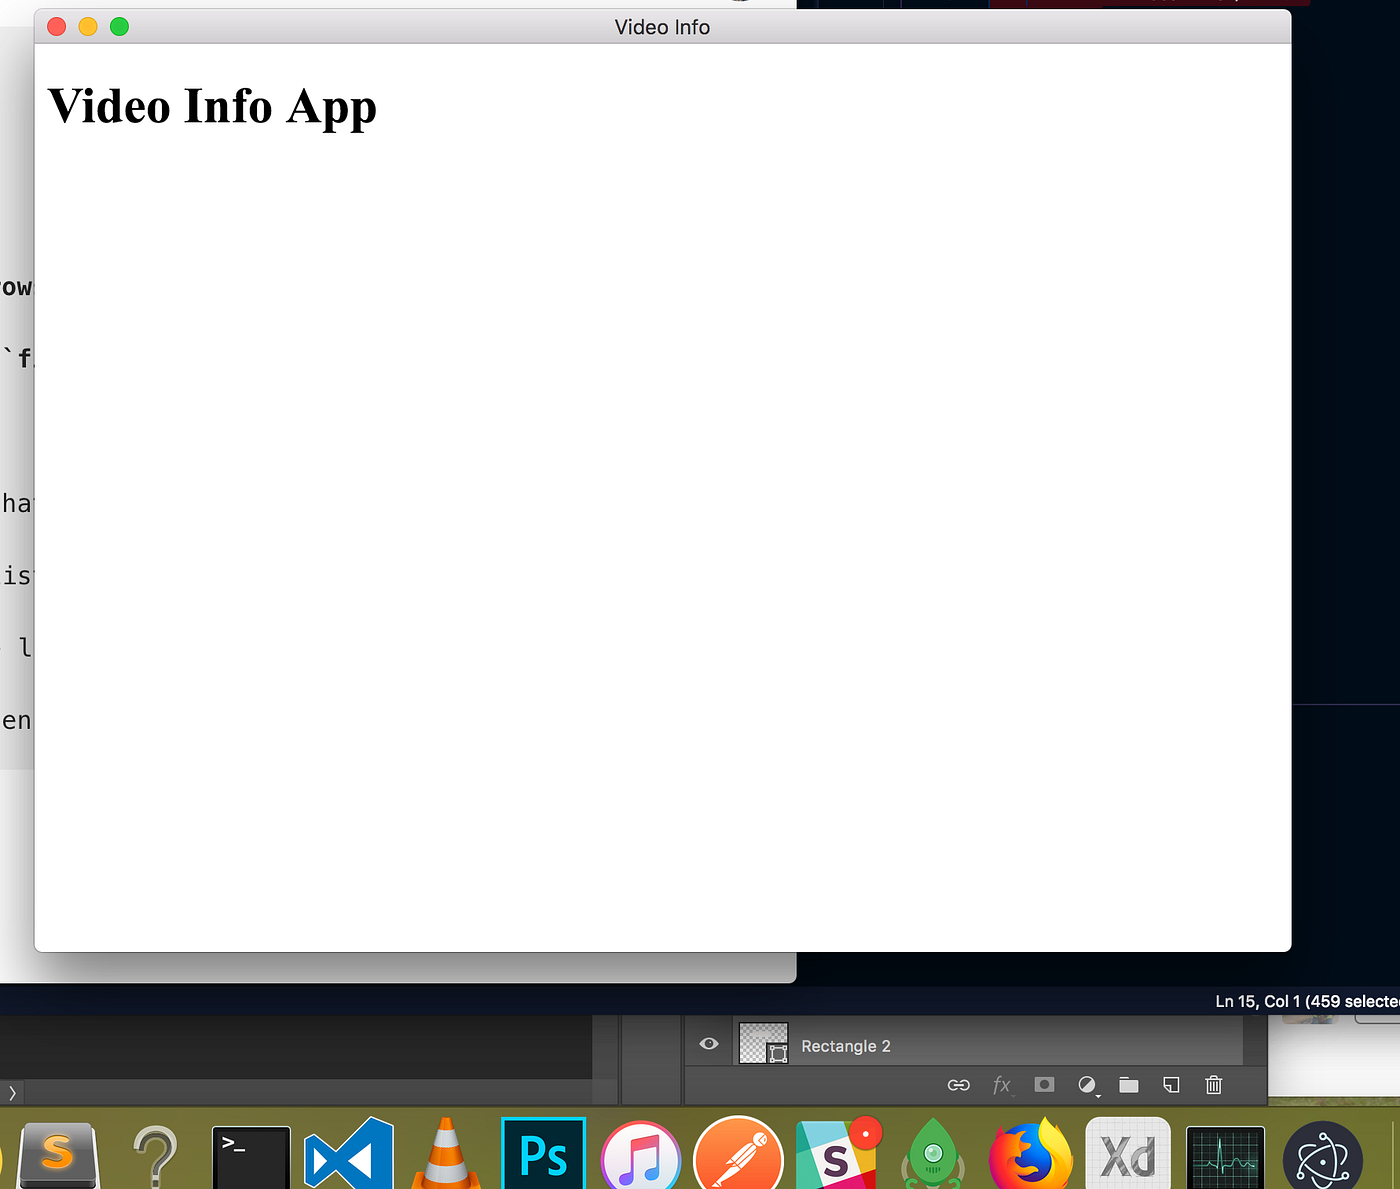Open Slack from the dock
The image size is (1400, 1189).
coord(836,1155)
